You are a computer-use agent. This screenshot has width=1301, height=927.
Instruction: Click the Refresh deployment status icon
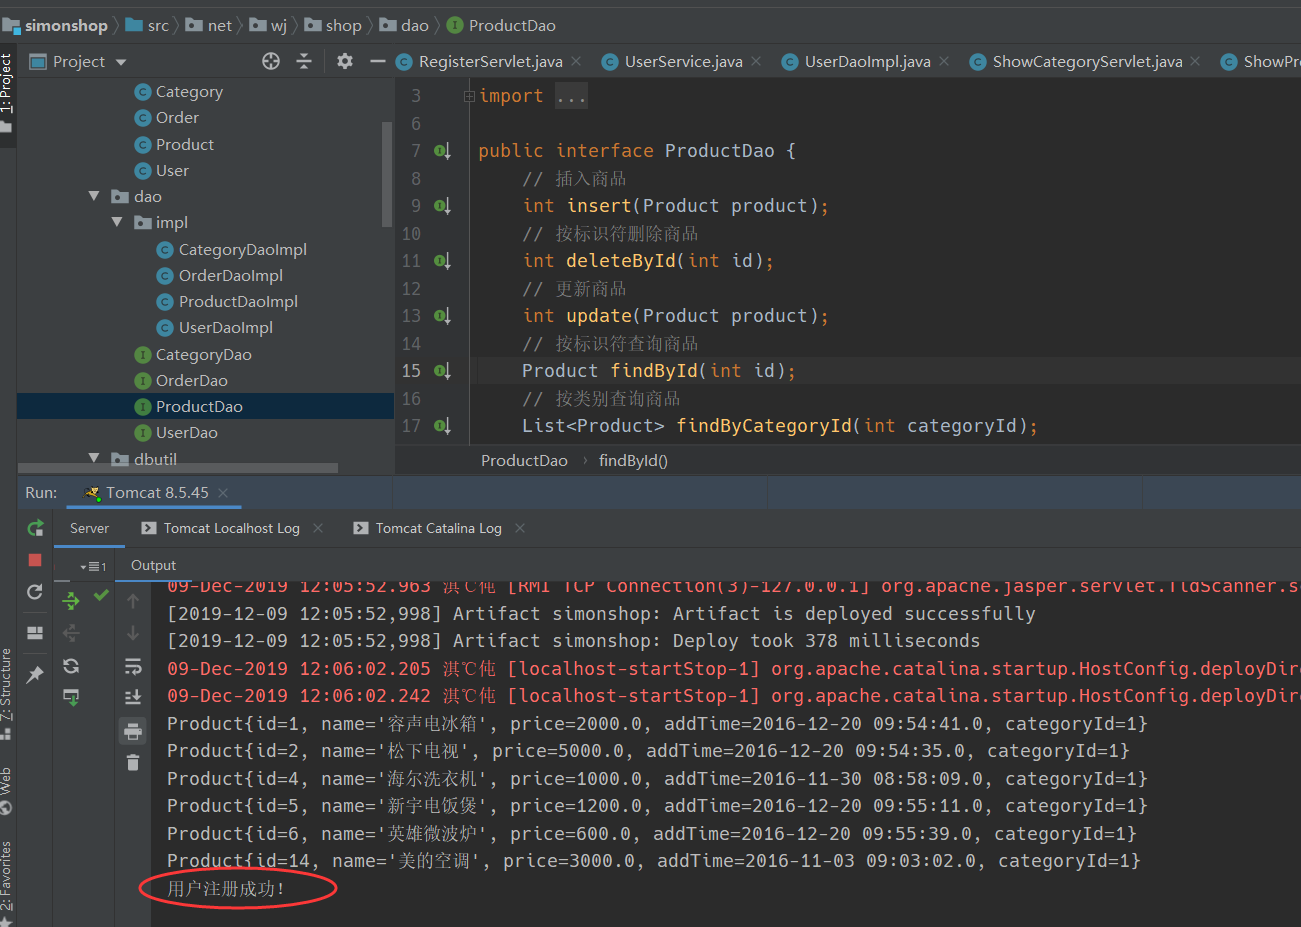[x=71, y=666]
